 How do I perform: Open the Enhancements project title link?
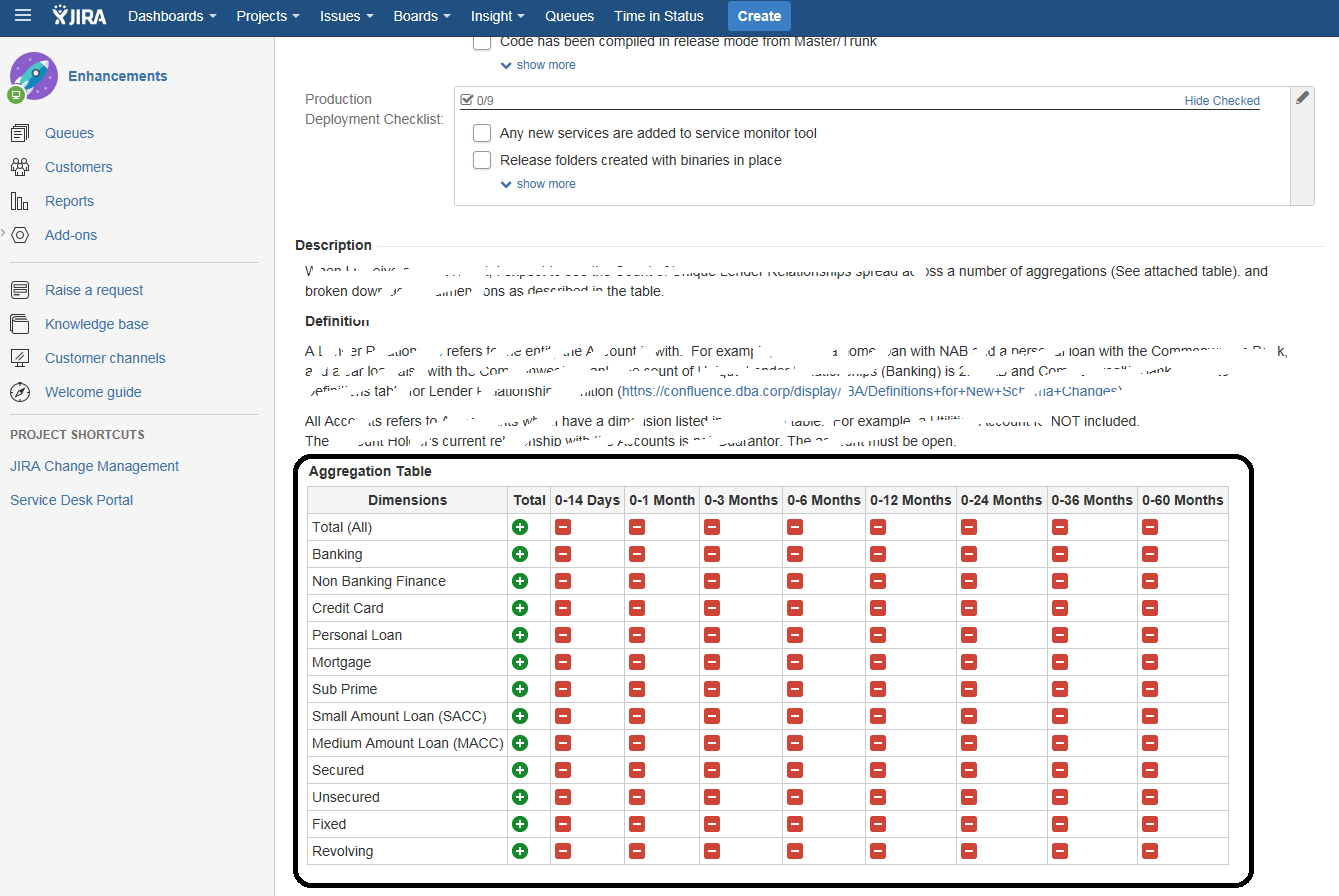coord(118,76)
